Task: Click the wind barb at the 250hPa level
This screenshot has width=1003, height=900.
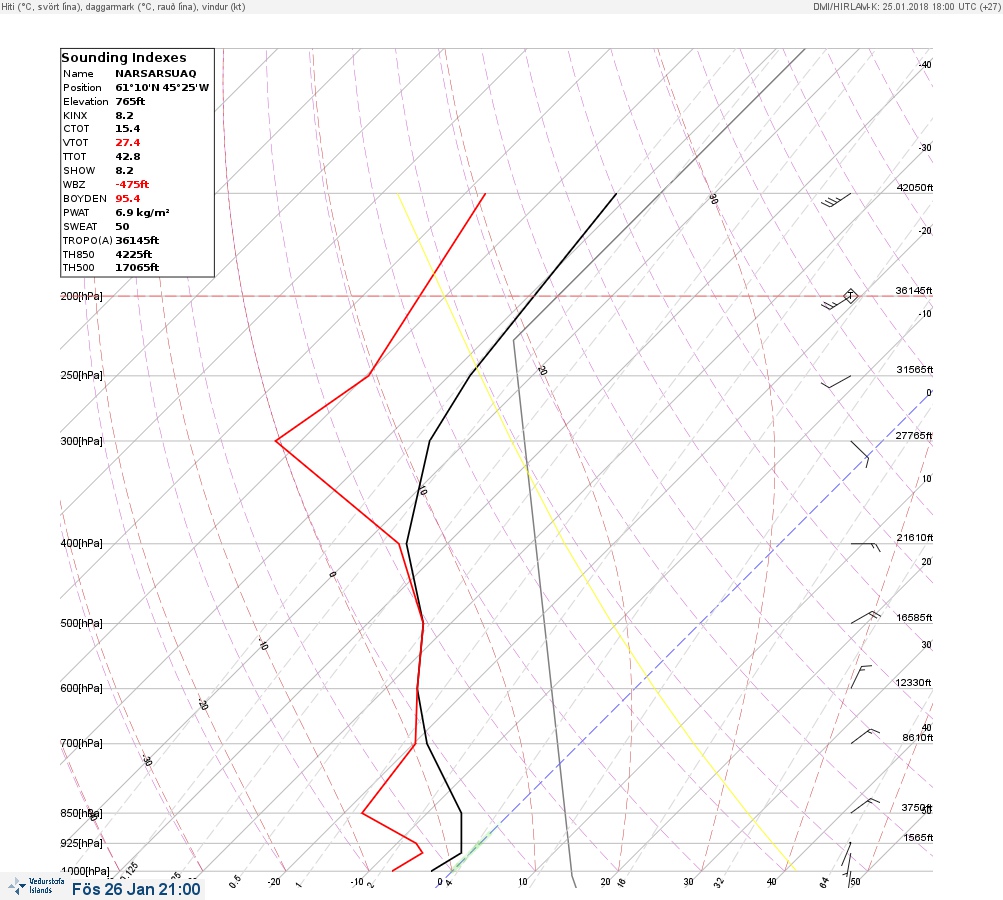Action: [x=836, y=382]
